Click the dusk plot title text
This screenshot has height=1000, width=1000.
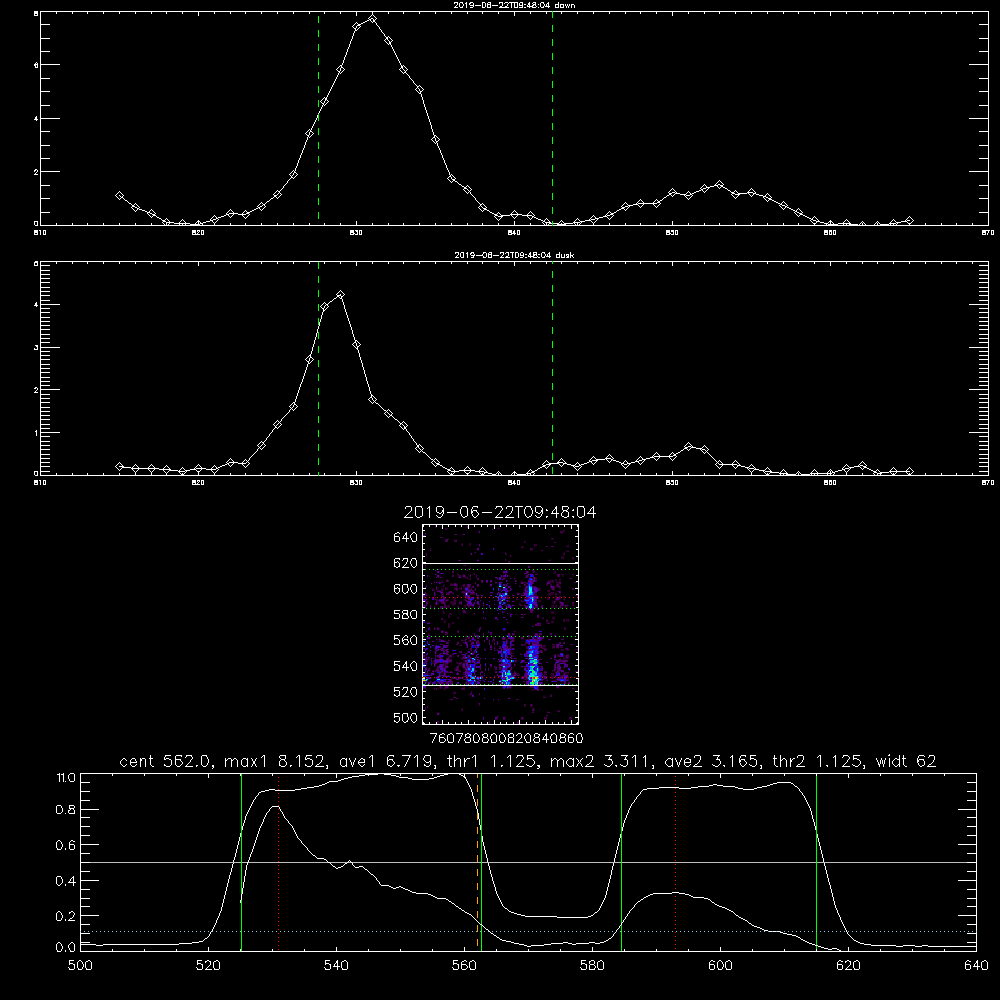[514, 255]
